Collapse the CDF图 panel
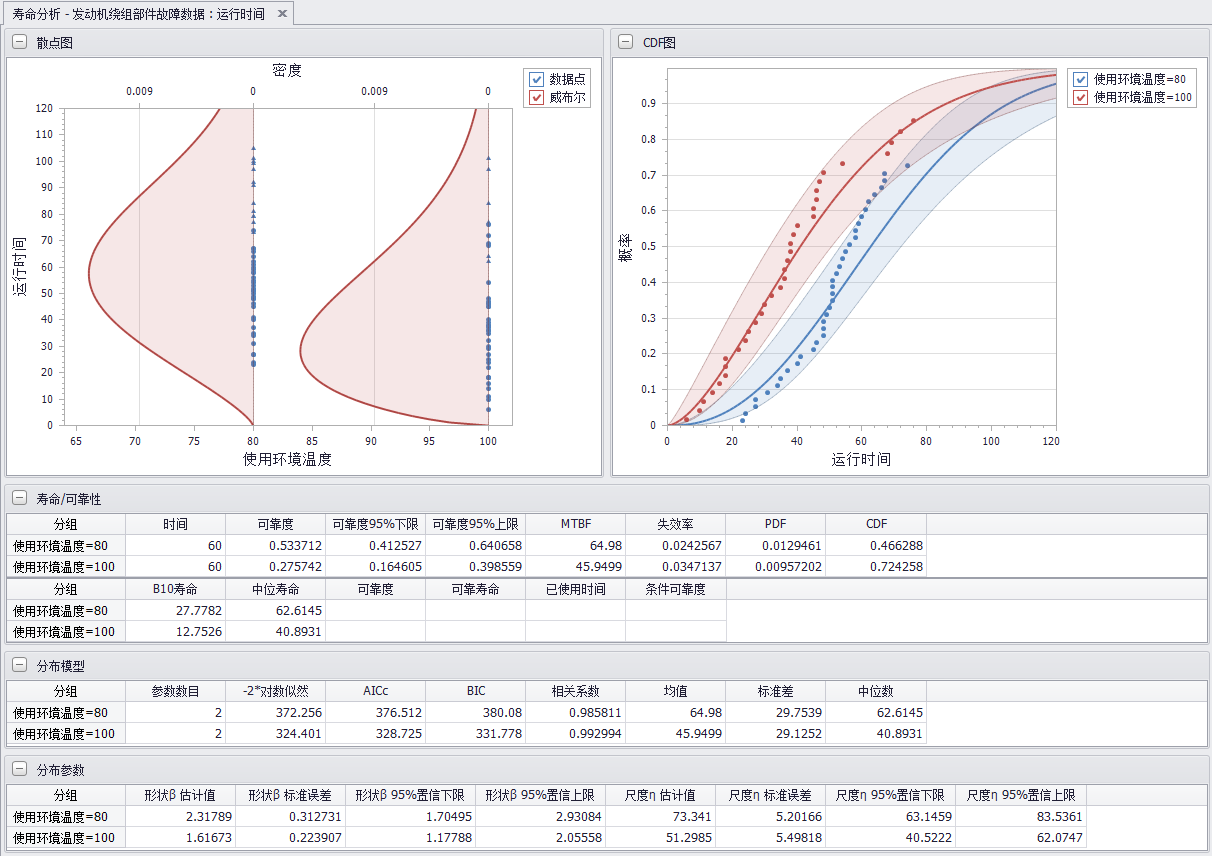 pos(626,42)
